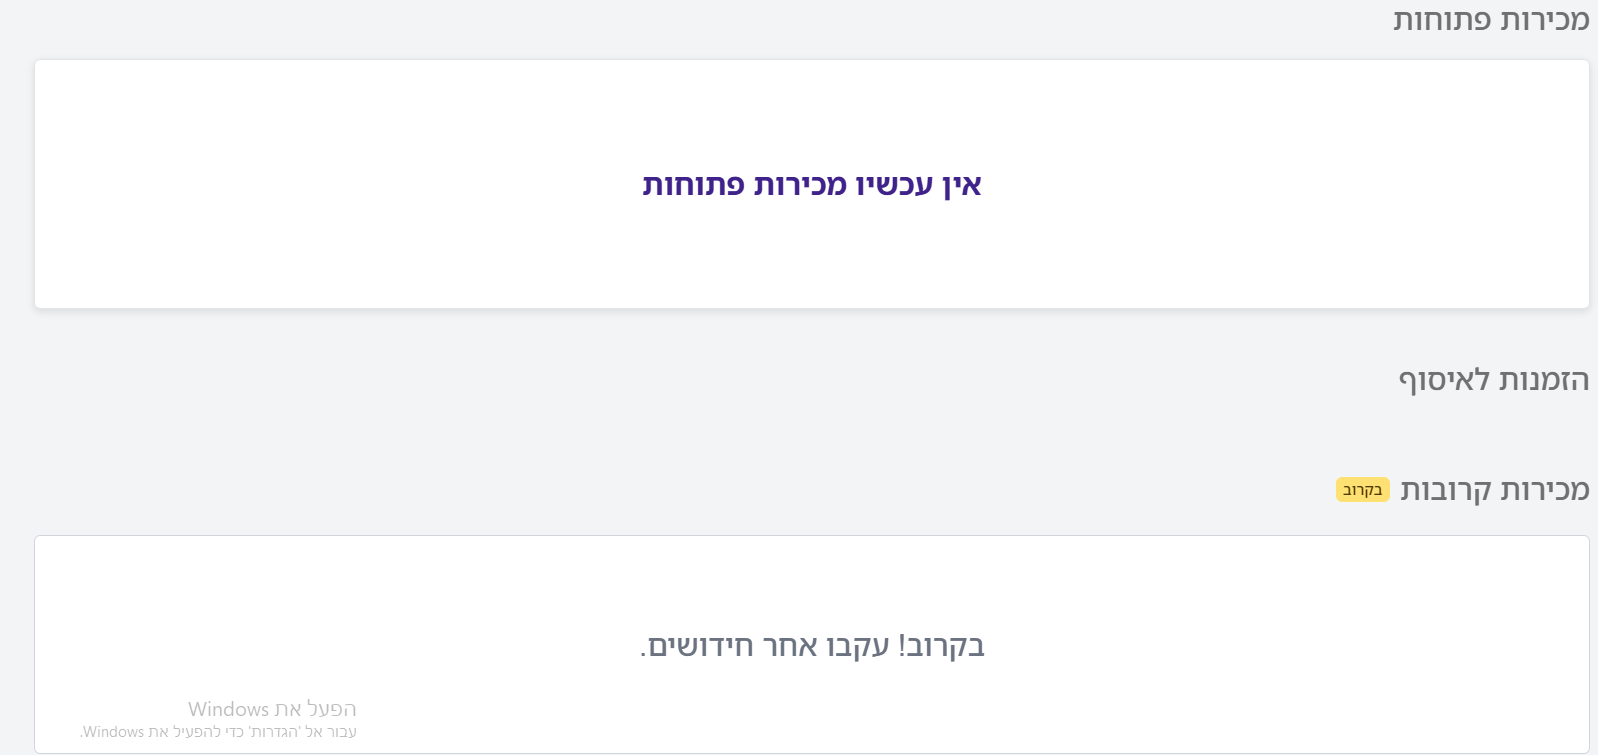Click the small Windows activation settings hint line
This screenshot has height=755, width=1598.
coord(218,732)
